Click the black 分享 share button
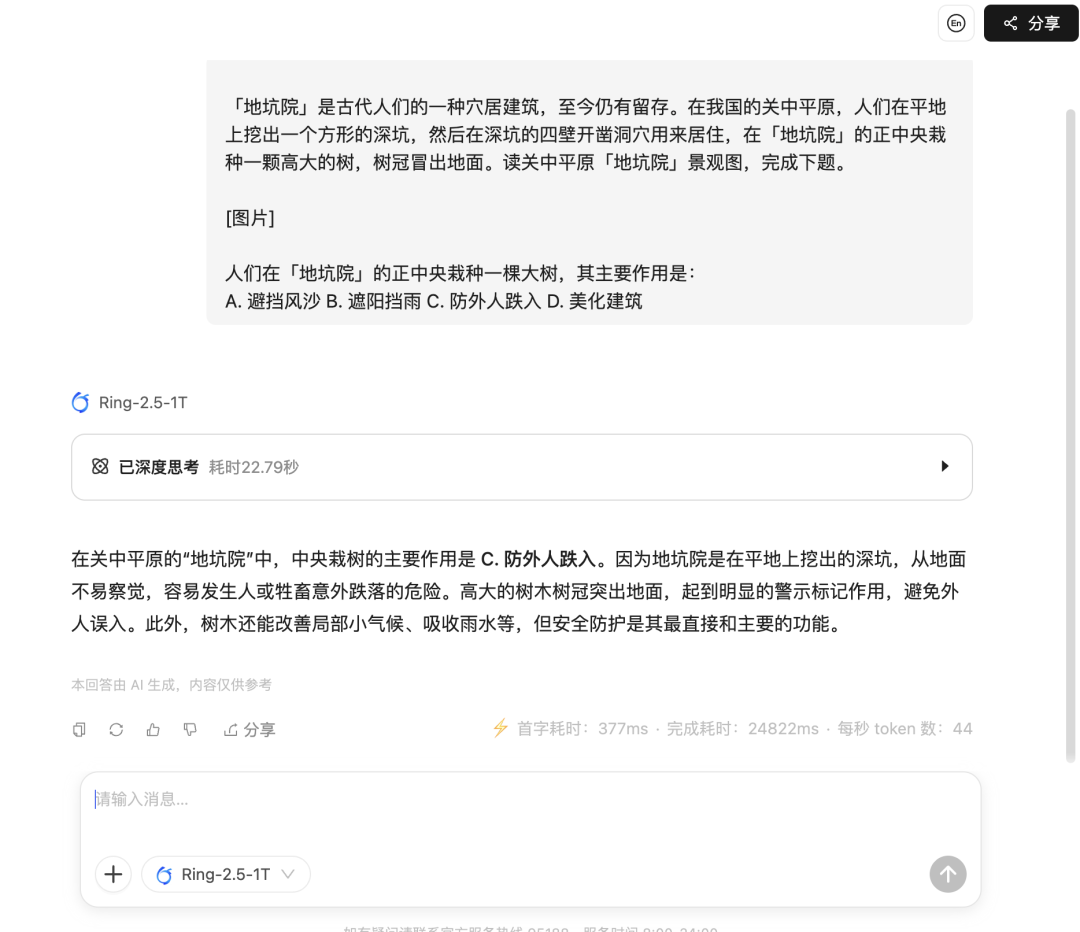This screenshot has width=1080, height=932. tap(1030, 23)
